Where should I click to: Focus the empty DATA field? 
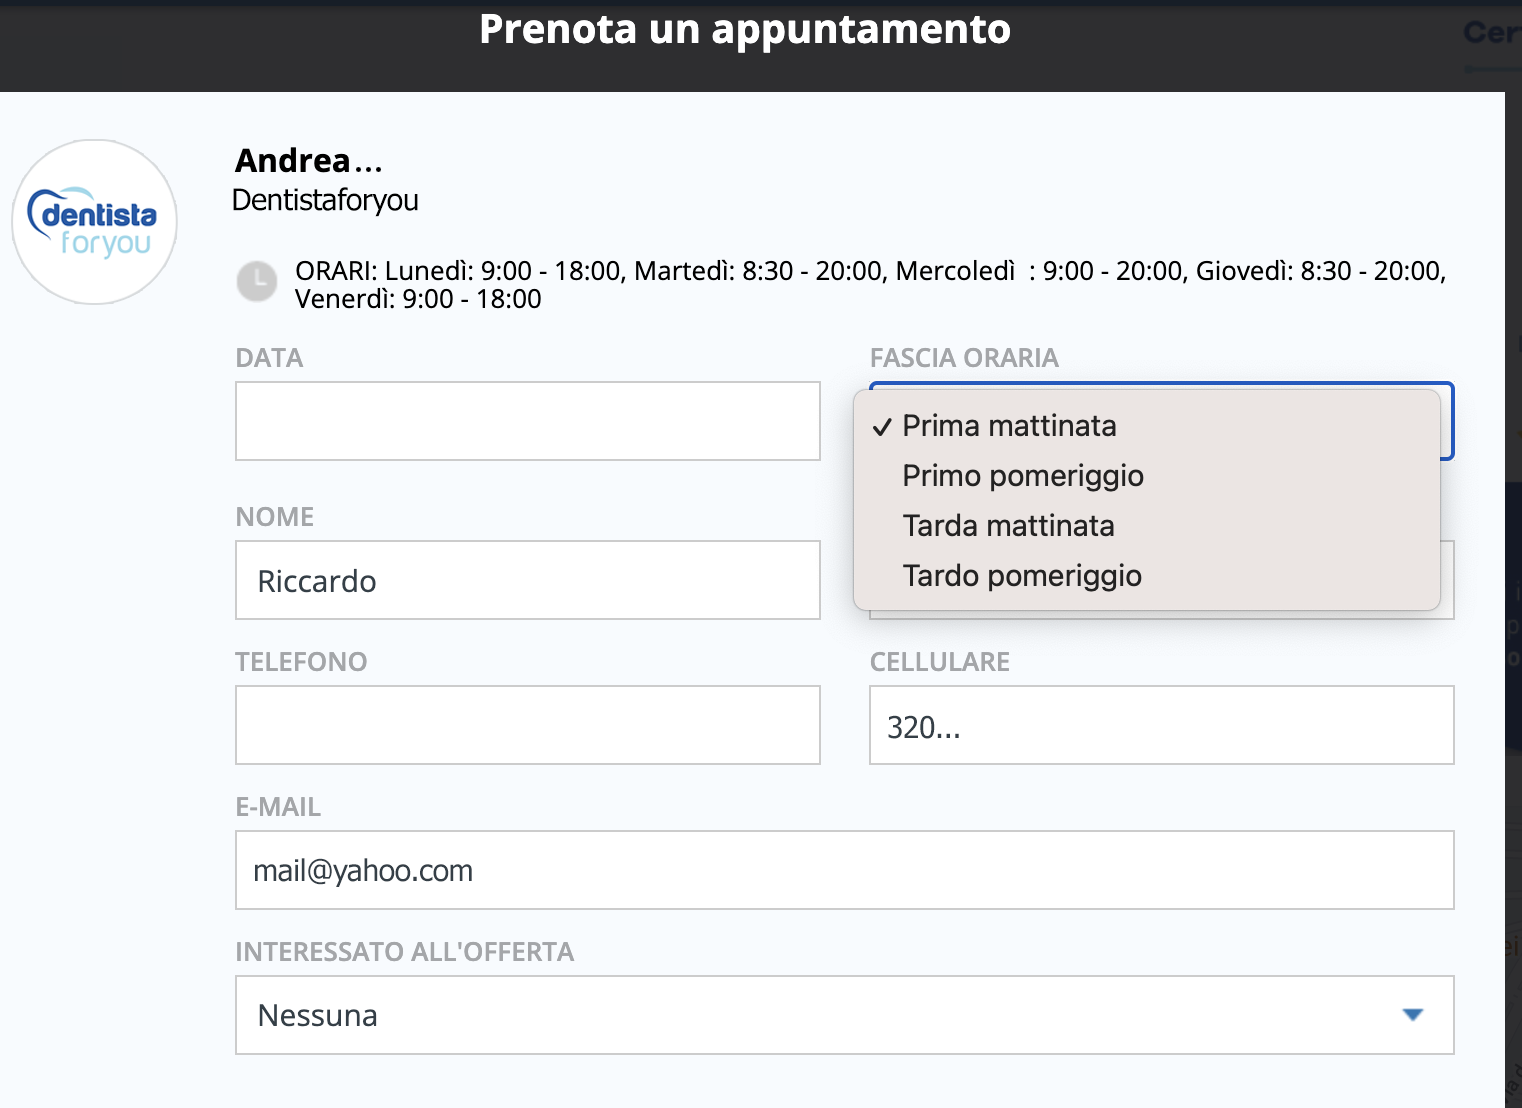[x=527, y=421]
